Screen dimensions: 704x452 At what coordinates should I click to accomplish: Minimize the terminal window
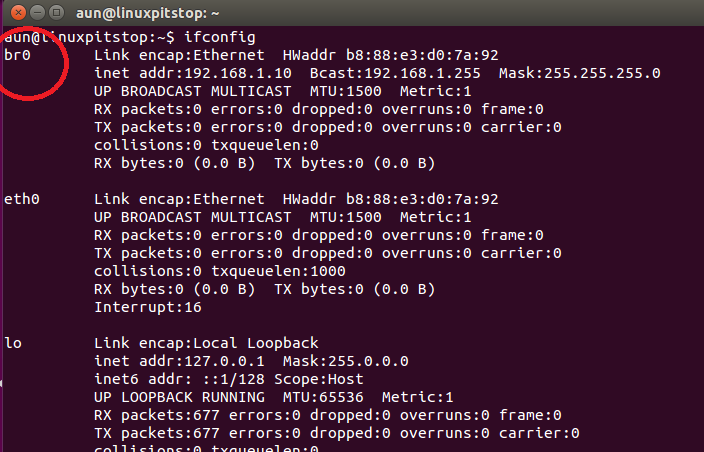pos(37,13)
